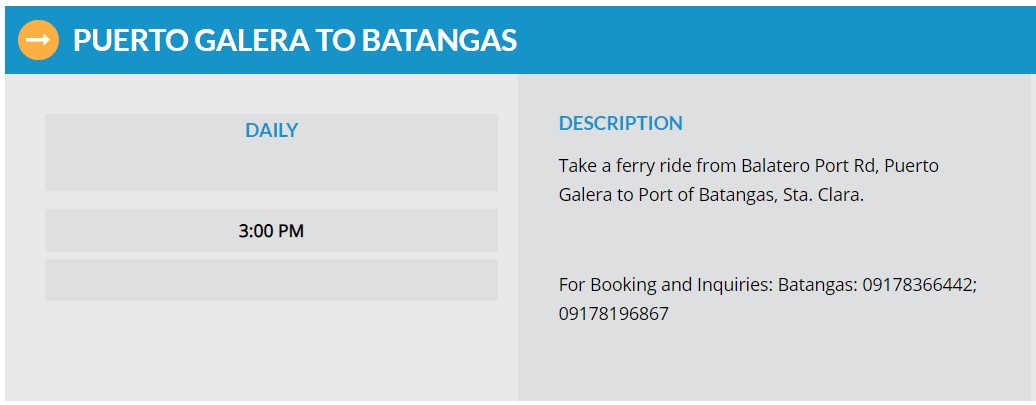The image size is (1036, 405).
Task: Click the blank space under the DAILY label
Action: [271, 166]
